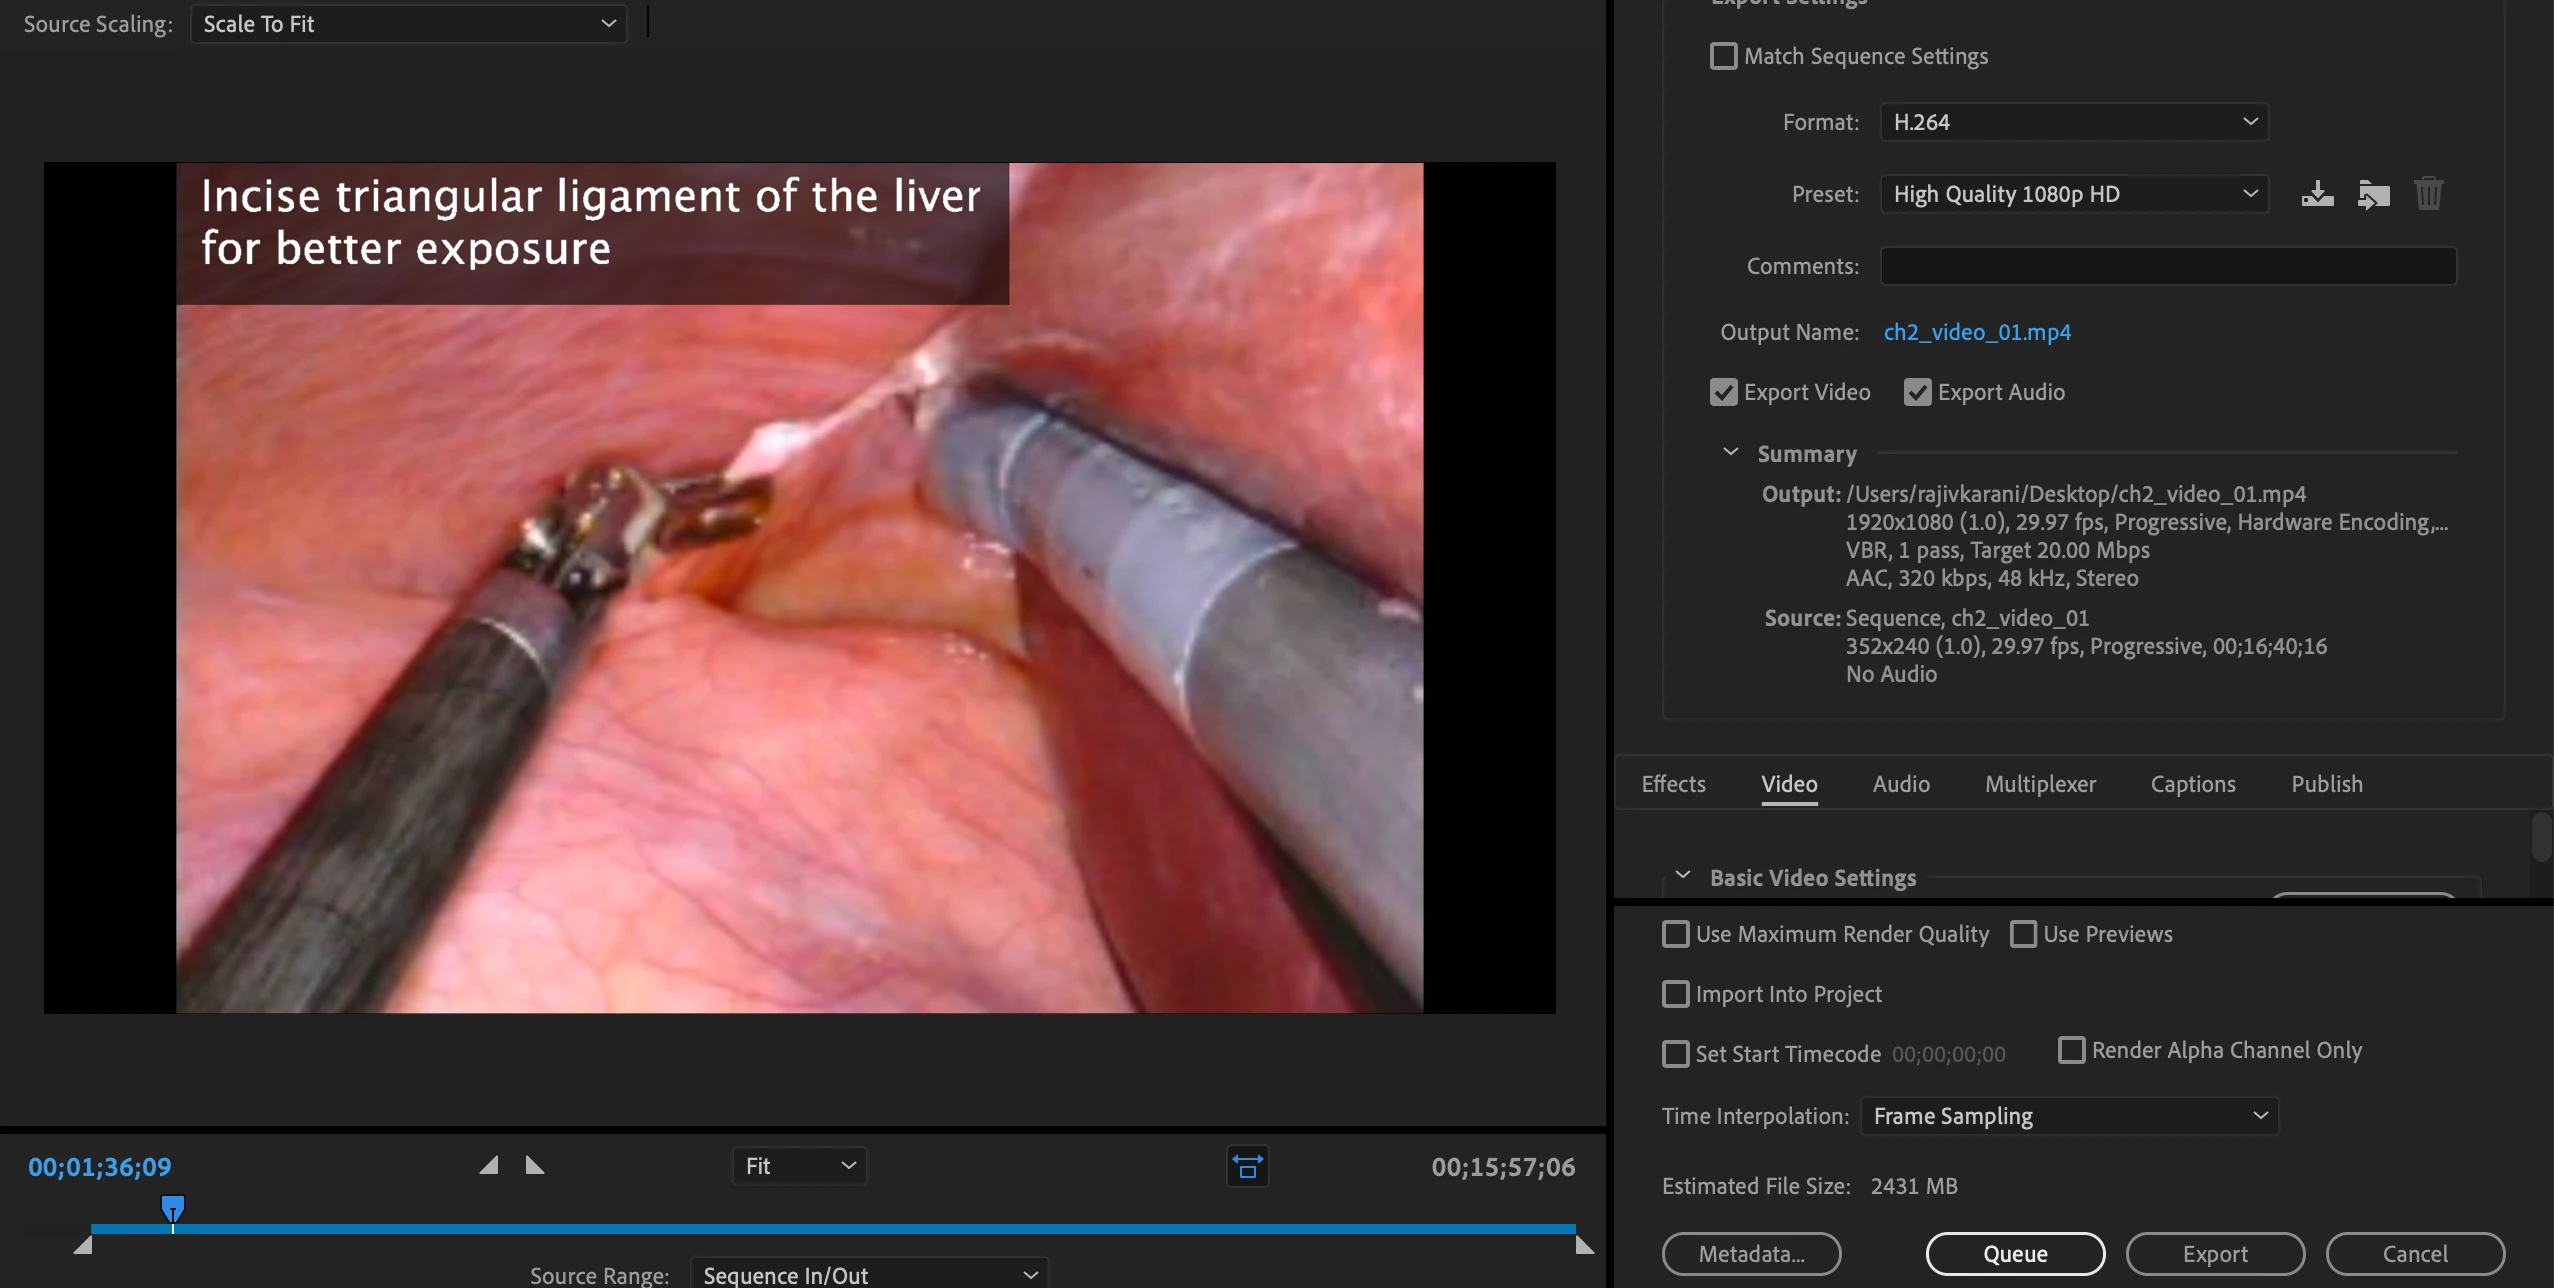Screen dimensions: 2554x1288
Task: Open the Preset dropdown High Quality 1080p HD
Action: pos(2073,194)
